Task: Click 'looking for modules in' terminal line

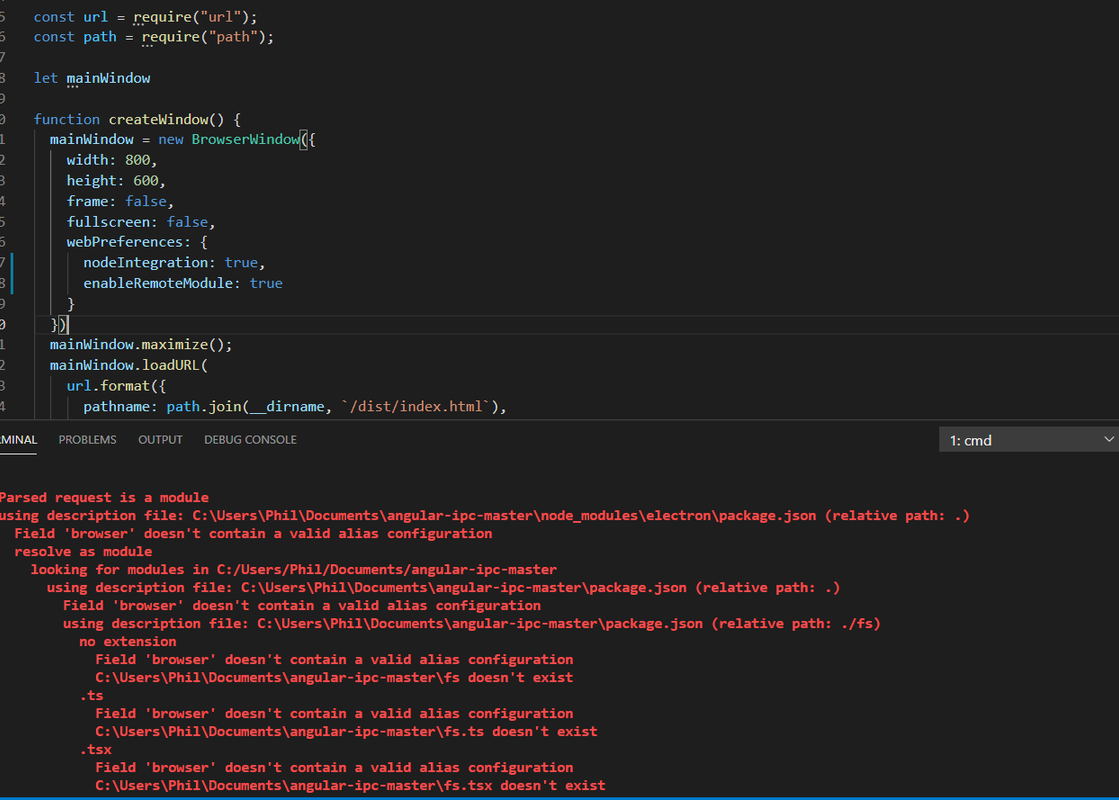Action: [293, 569]
